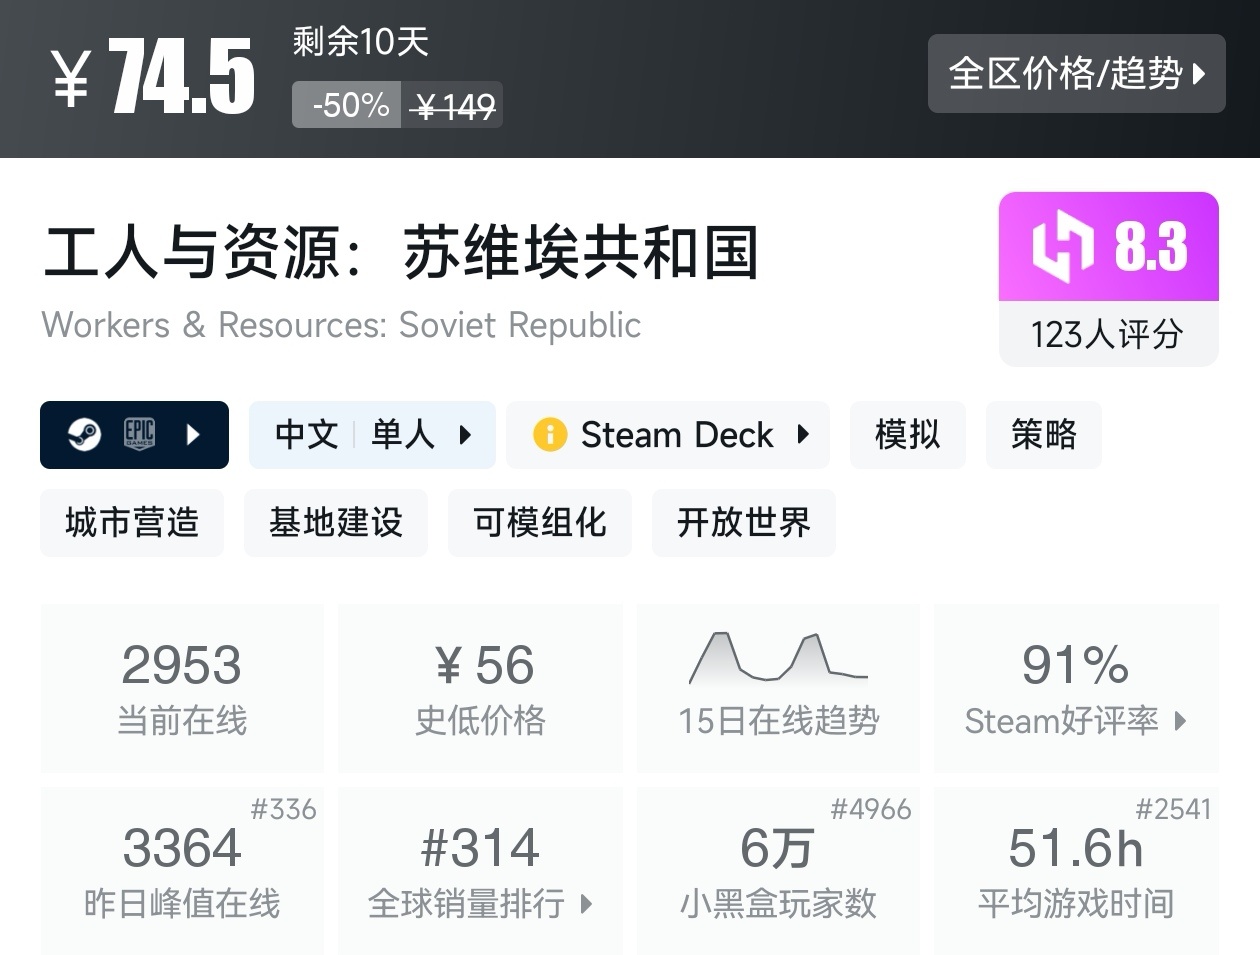
Task: Click the 123人评分 rating count
Action: [1108, 334]
